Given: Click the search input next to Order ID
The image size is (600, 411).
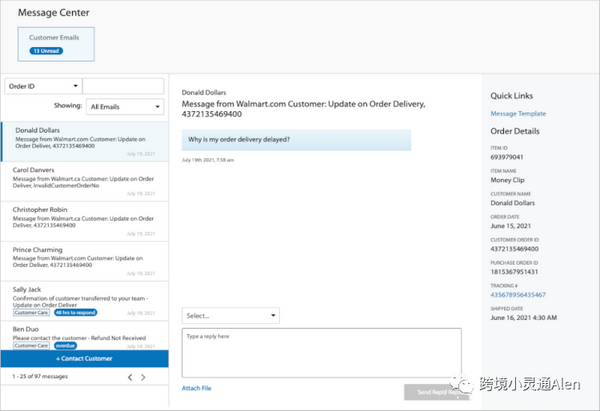Looking at the screenshot, I should point(122,86).
